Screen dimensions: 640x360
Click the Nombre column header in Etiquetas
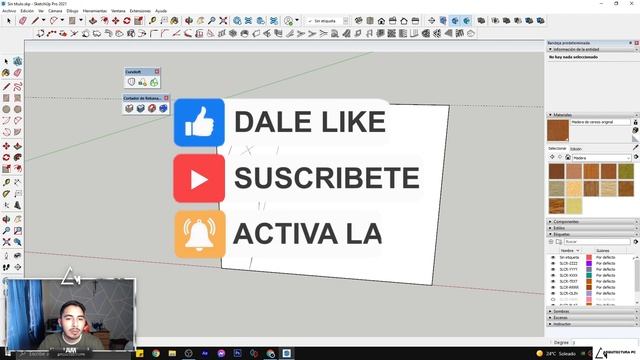(569, 251)
